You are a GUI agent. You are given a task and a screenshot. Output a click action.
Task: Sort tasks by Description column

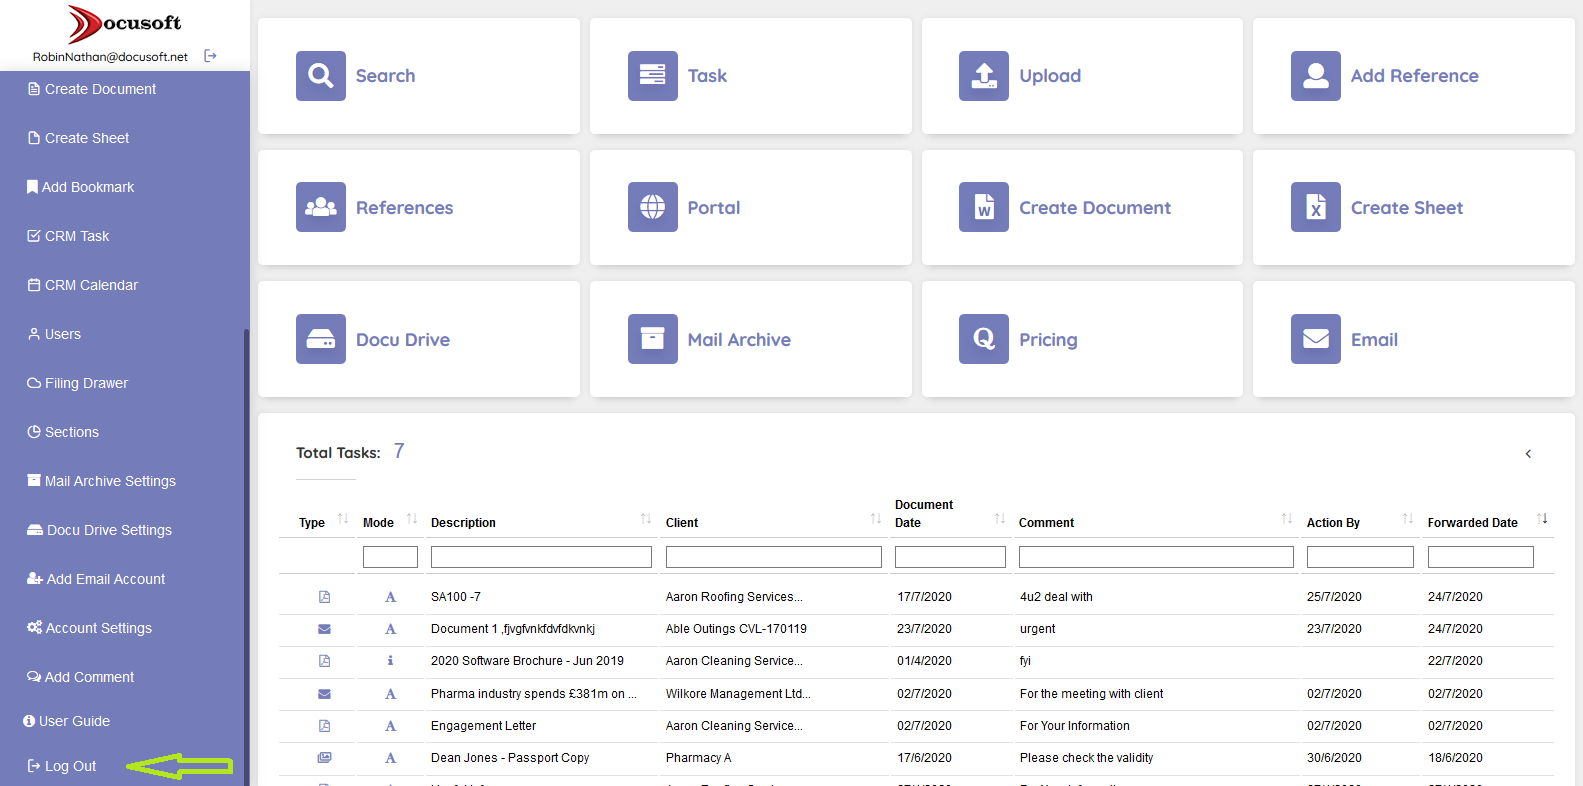(646, 518)
